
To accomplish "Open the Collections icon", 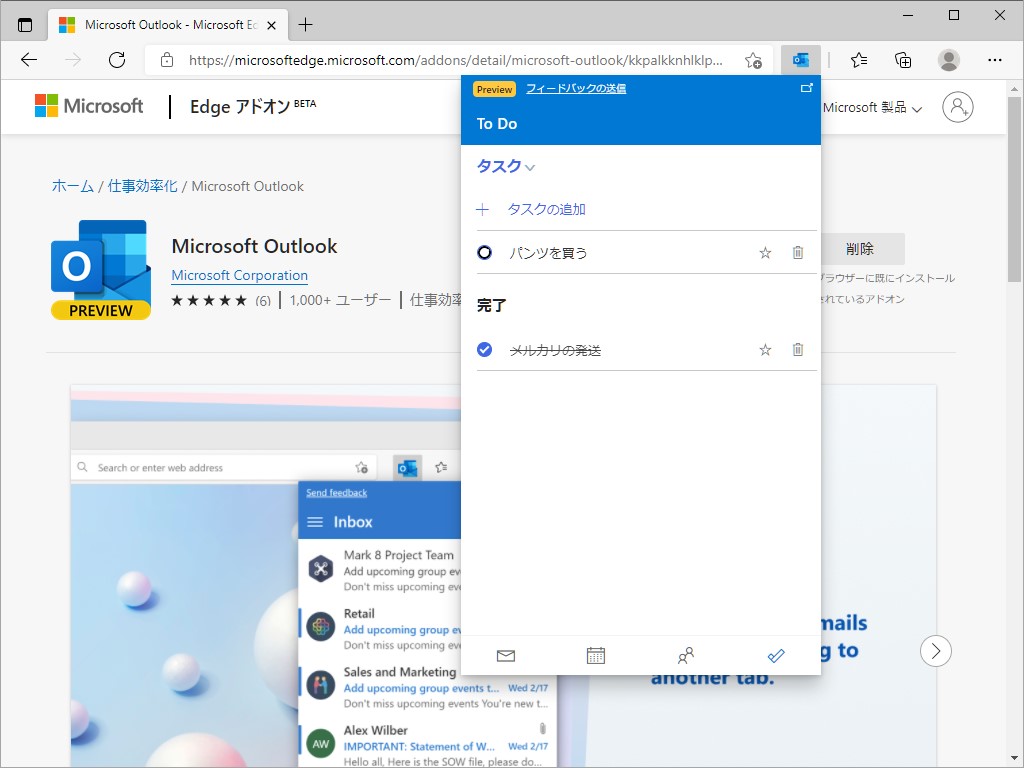I will (x=903, y=60).
